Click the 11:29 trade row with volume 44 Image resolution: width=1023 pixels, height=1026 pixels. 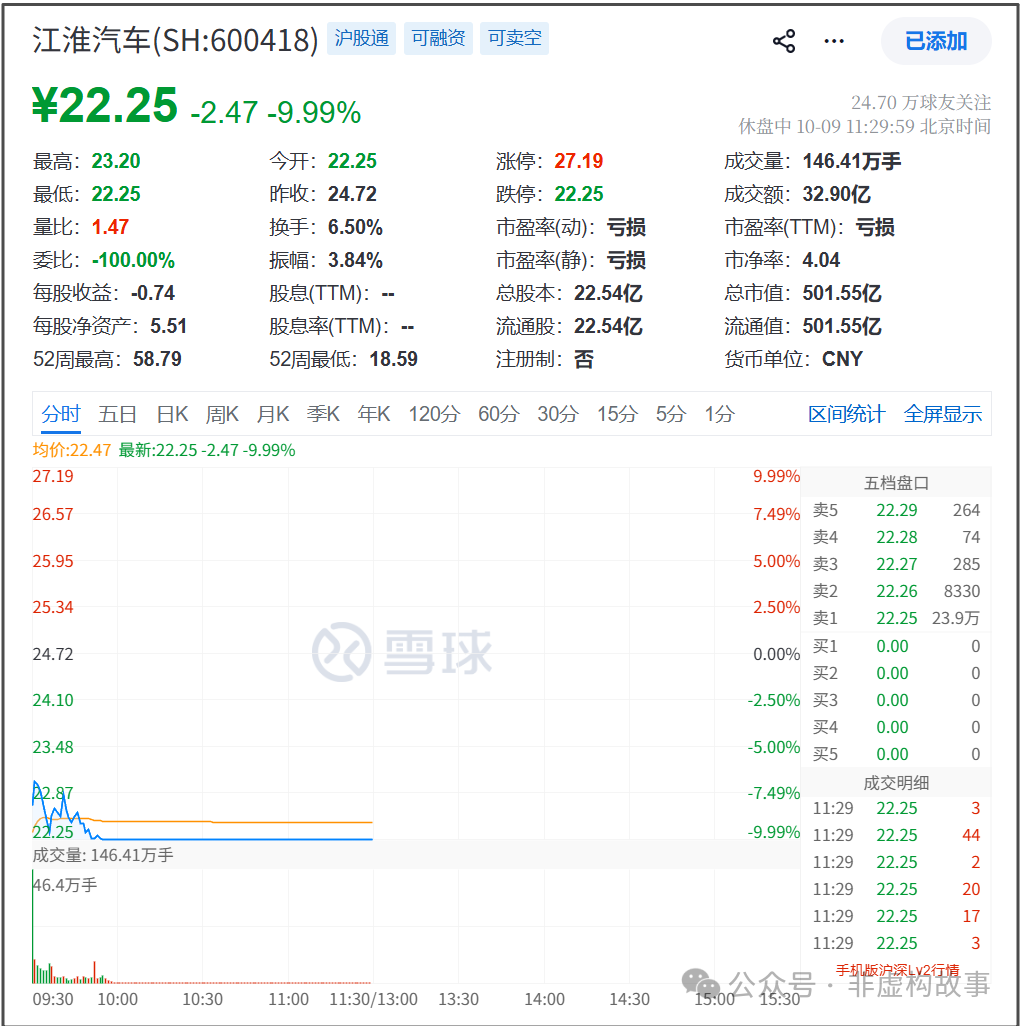click(x=896, y=836)
